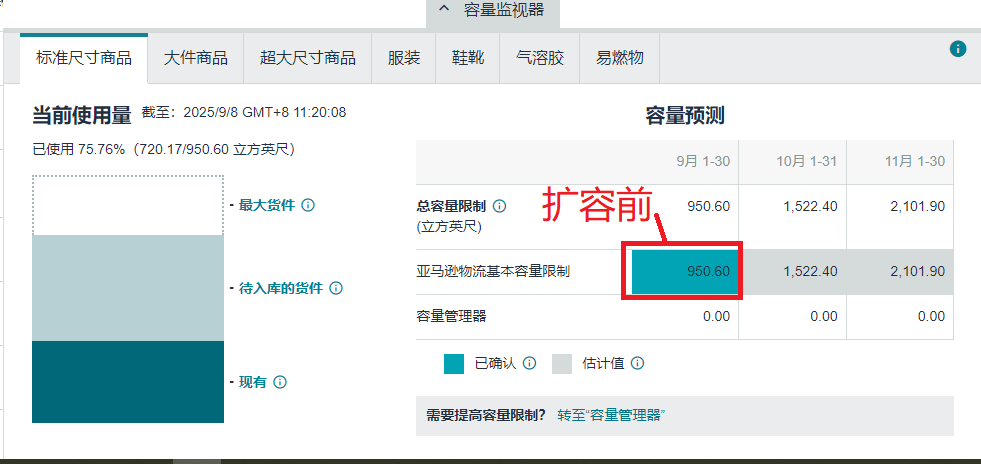Open the info tooltip for 总容量限制
Image resolution: width=981 pixels, height=464 pixels.
coord(499,206)
